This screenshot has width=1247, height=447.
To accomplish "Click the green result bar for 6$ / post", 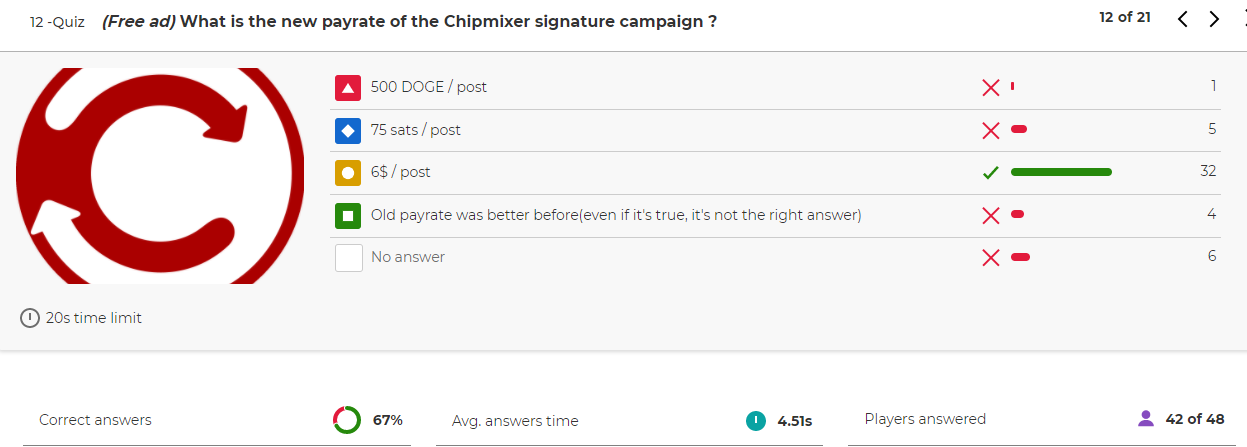I will point(1061,172).
